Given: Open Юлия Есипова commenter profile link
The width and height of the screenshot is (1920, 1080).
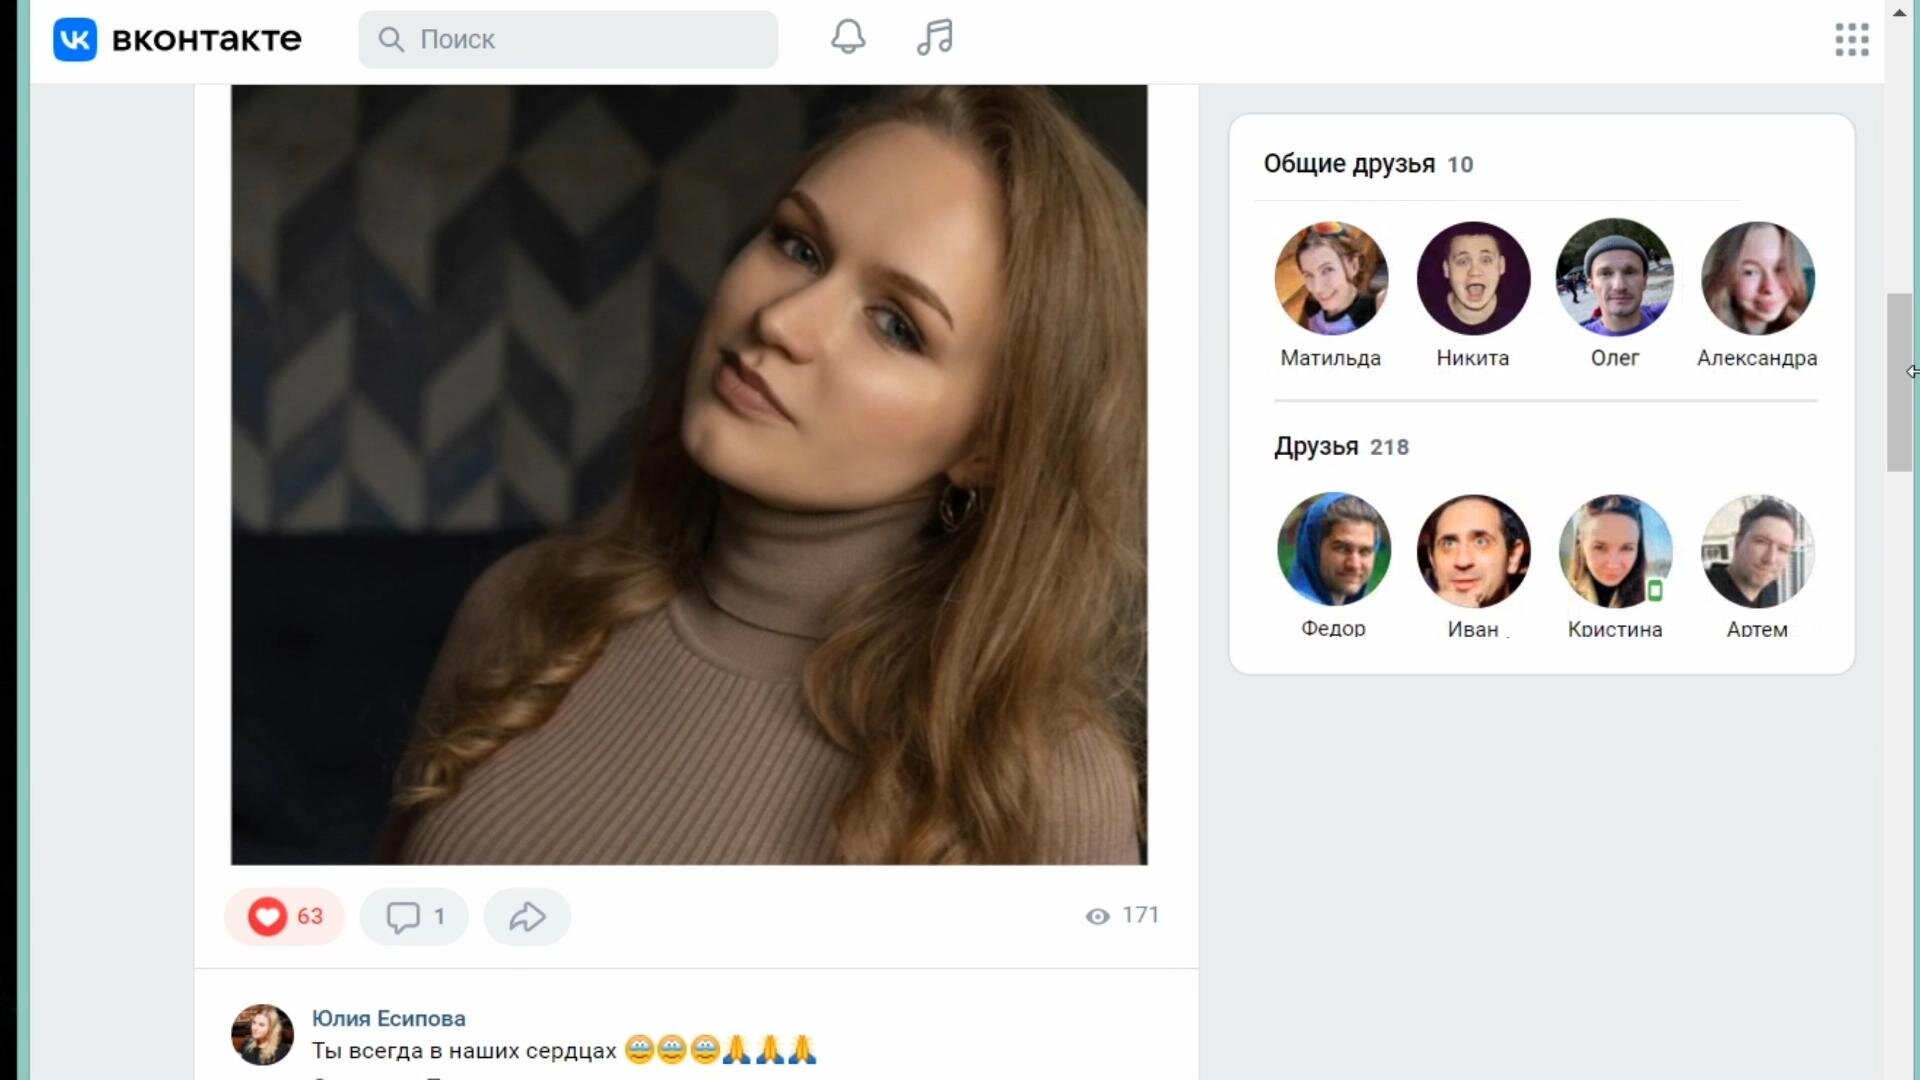Looking at the screenshot, I should [x=388, y=1018].
